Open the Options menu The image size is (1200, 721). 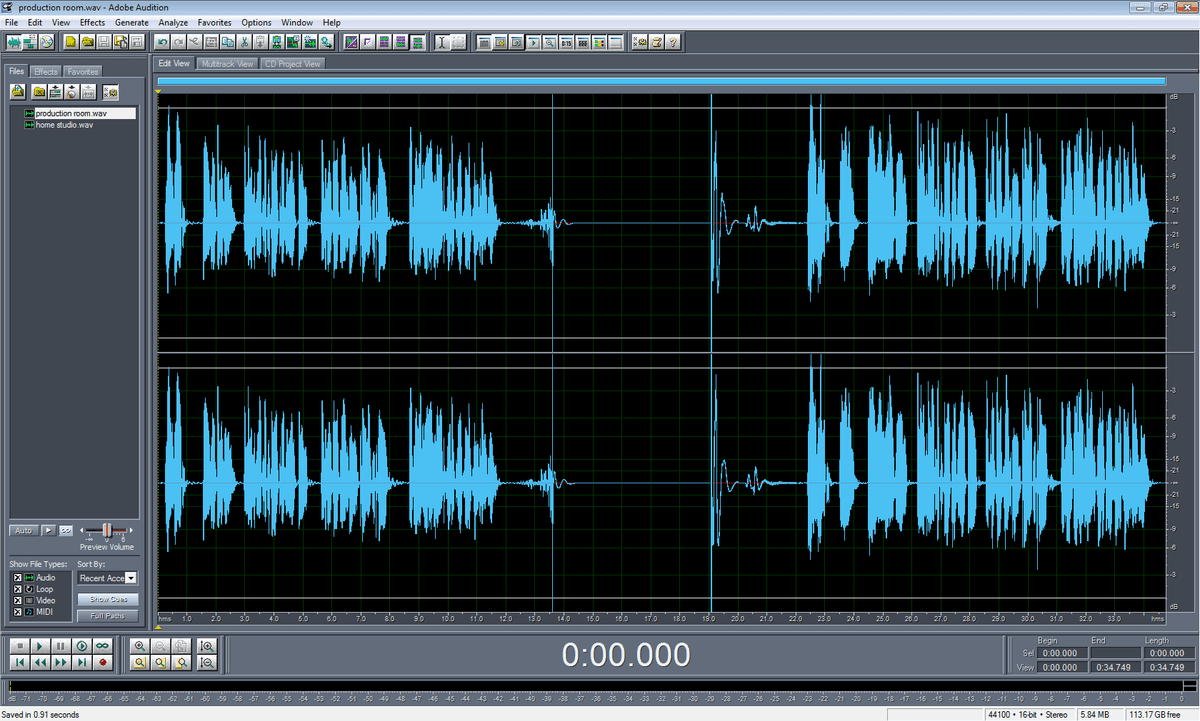pyautogui.click(x=256, y=22)
